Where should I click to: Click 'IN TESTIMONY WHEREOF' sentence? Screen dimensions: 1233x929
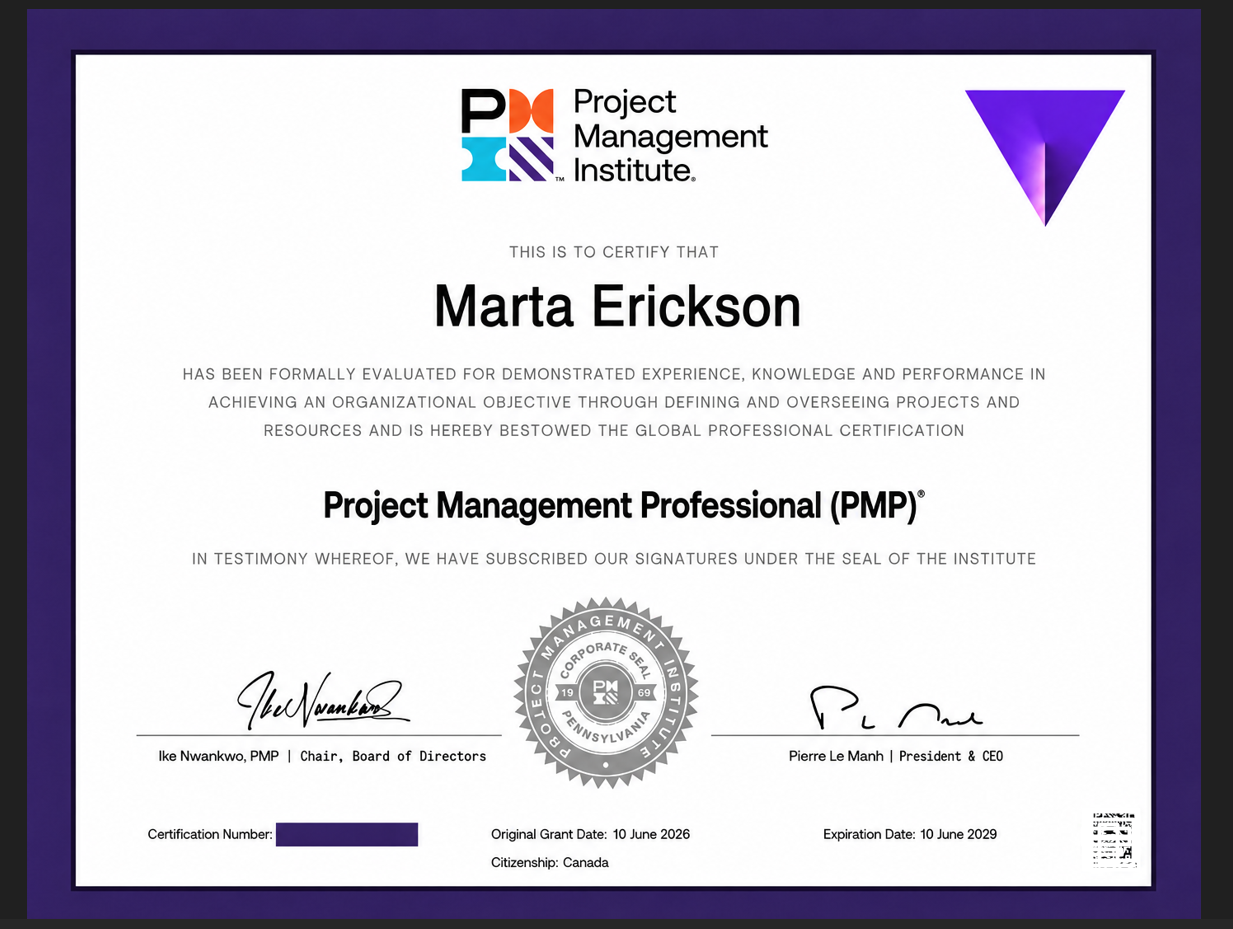click(614, 559)
